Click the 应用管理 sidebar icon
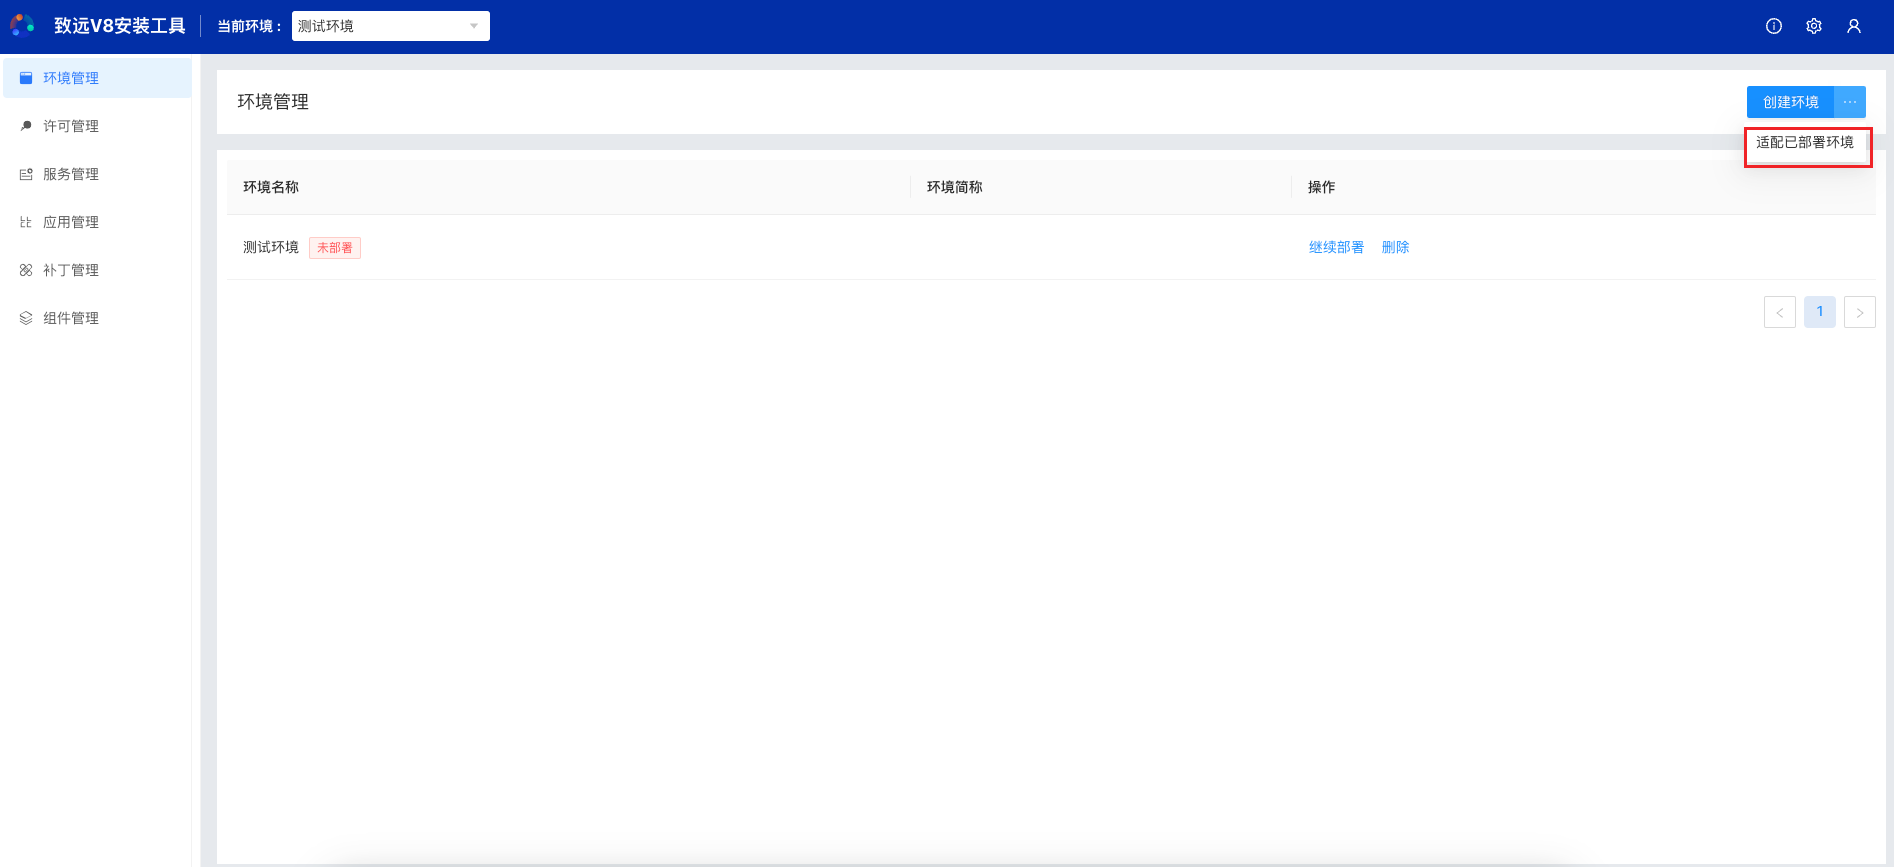 pos(26,222)
